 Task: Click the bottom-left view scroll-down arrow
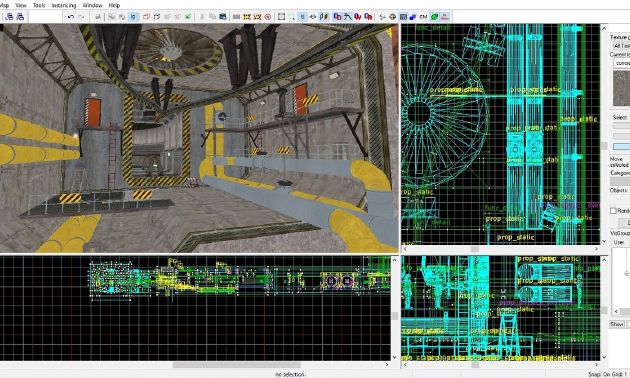point(395,357)
